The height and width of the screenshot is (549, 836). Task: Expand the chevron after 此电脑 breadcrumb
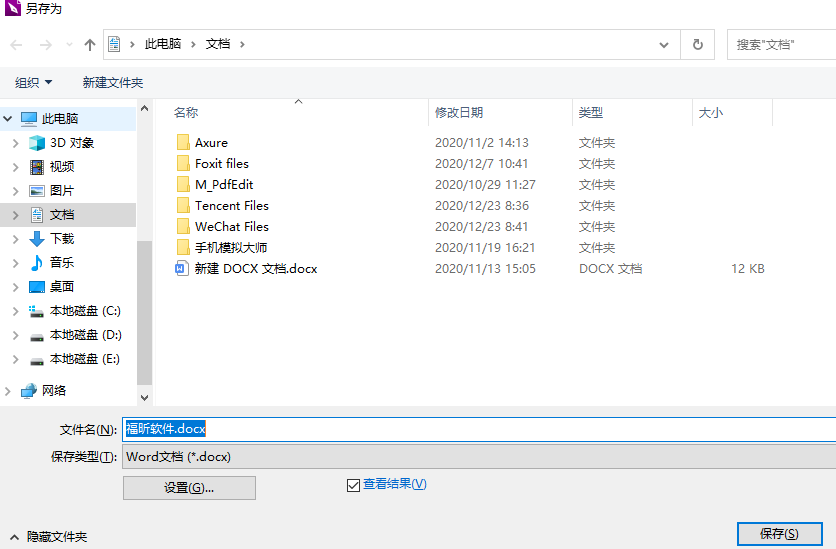click(x=194, y=44)
